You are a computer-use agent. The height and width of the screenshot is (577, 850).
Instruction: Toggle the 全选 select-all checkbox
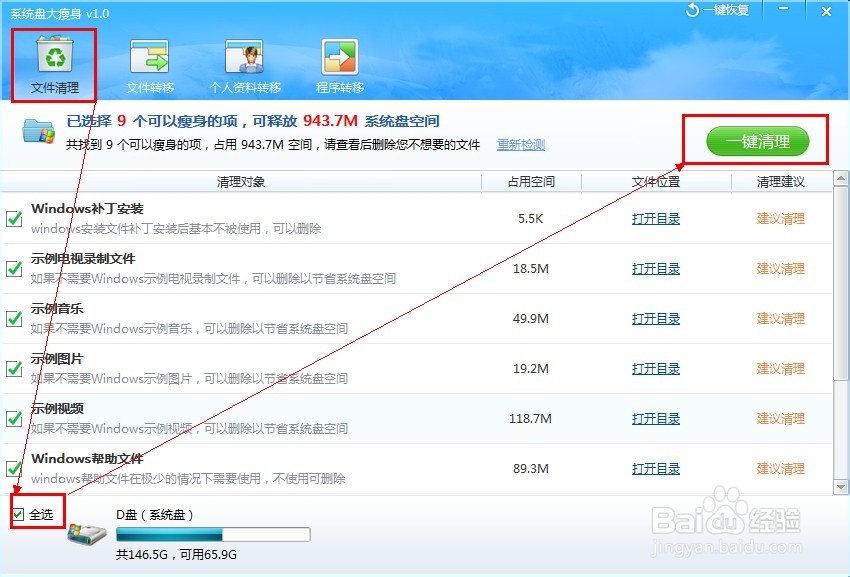tap(19, 514)
